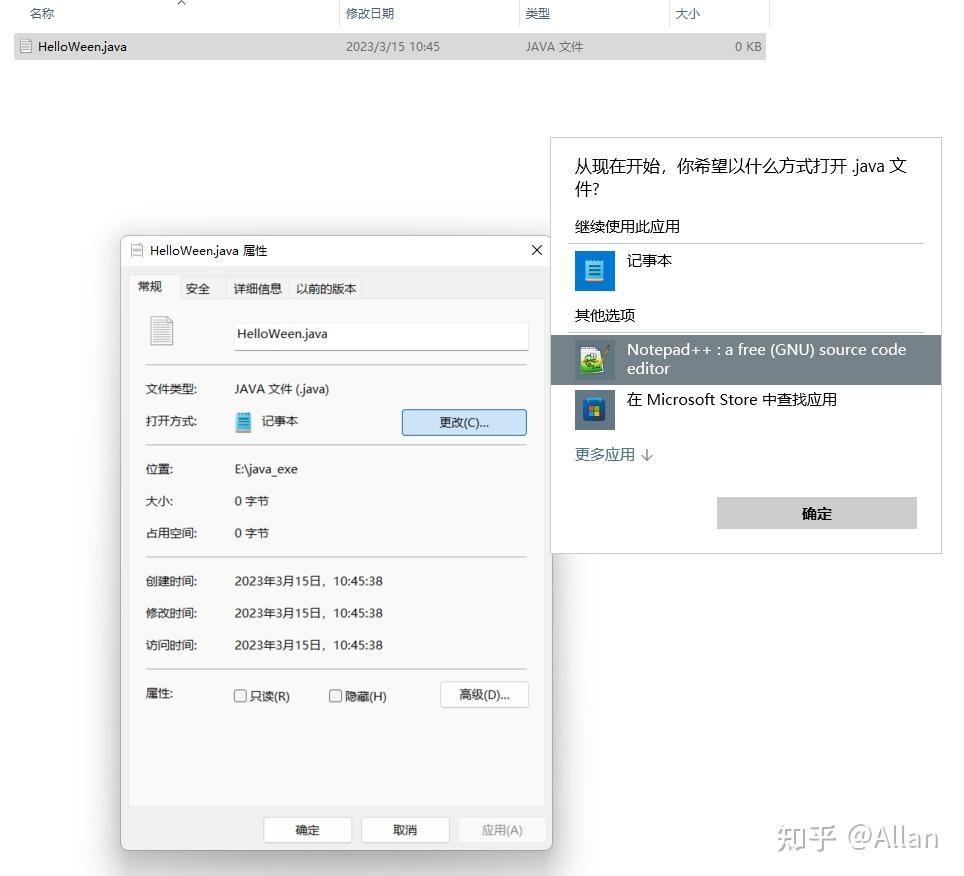Enable the 隐藏(H) hidden attribute checkbox
Screen dimensions: 964x876
coord(335,694)
